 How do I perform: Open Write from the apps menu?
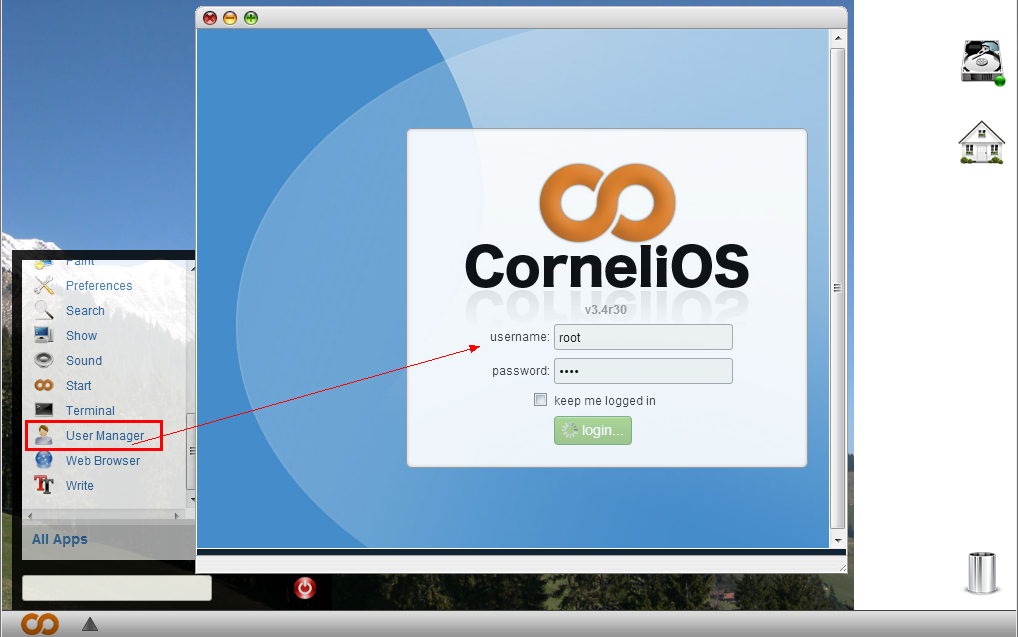tap(79, 486)
